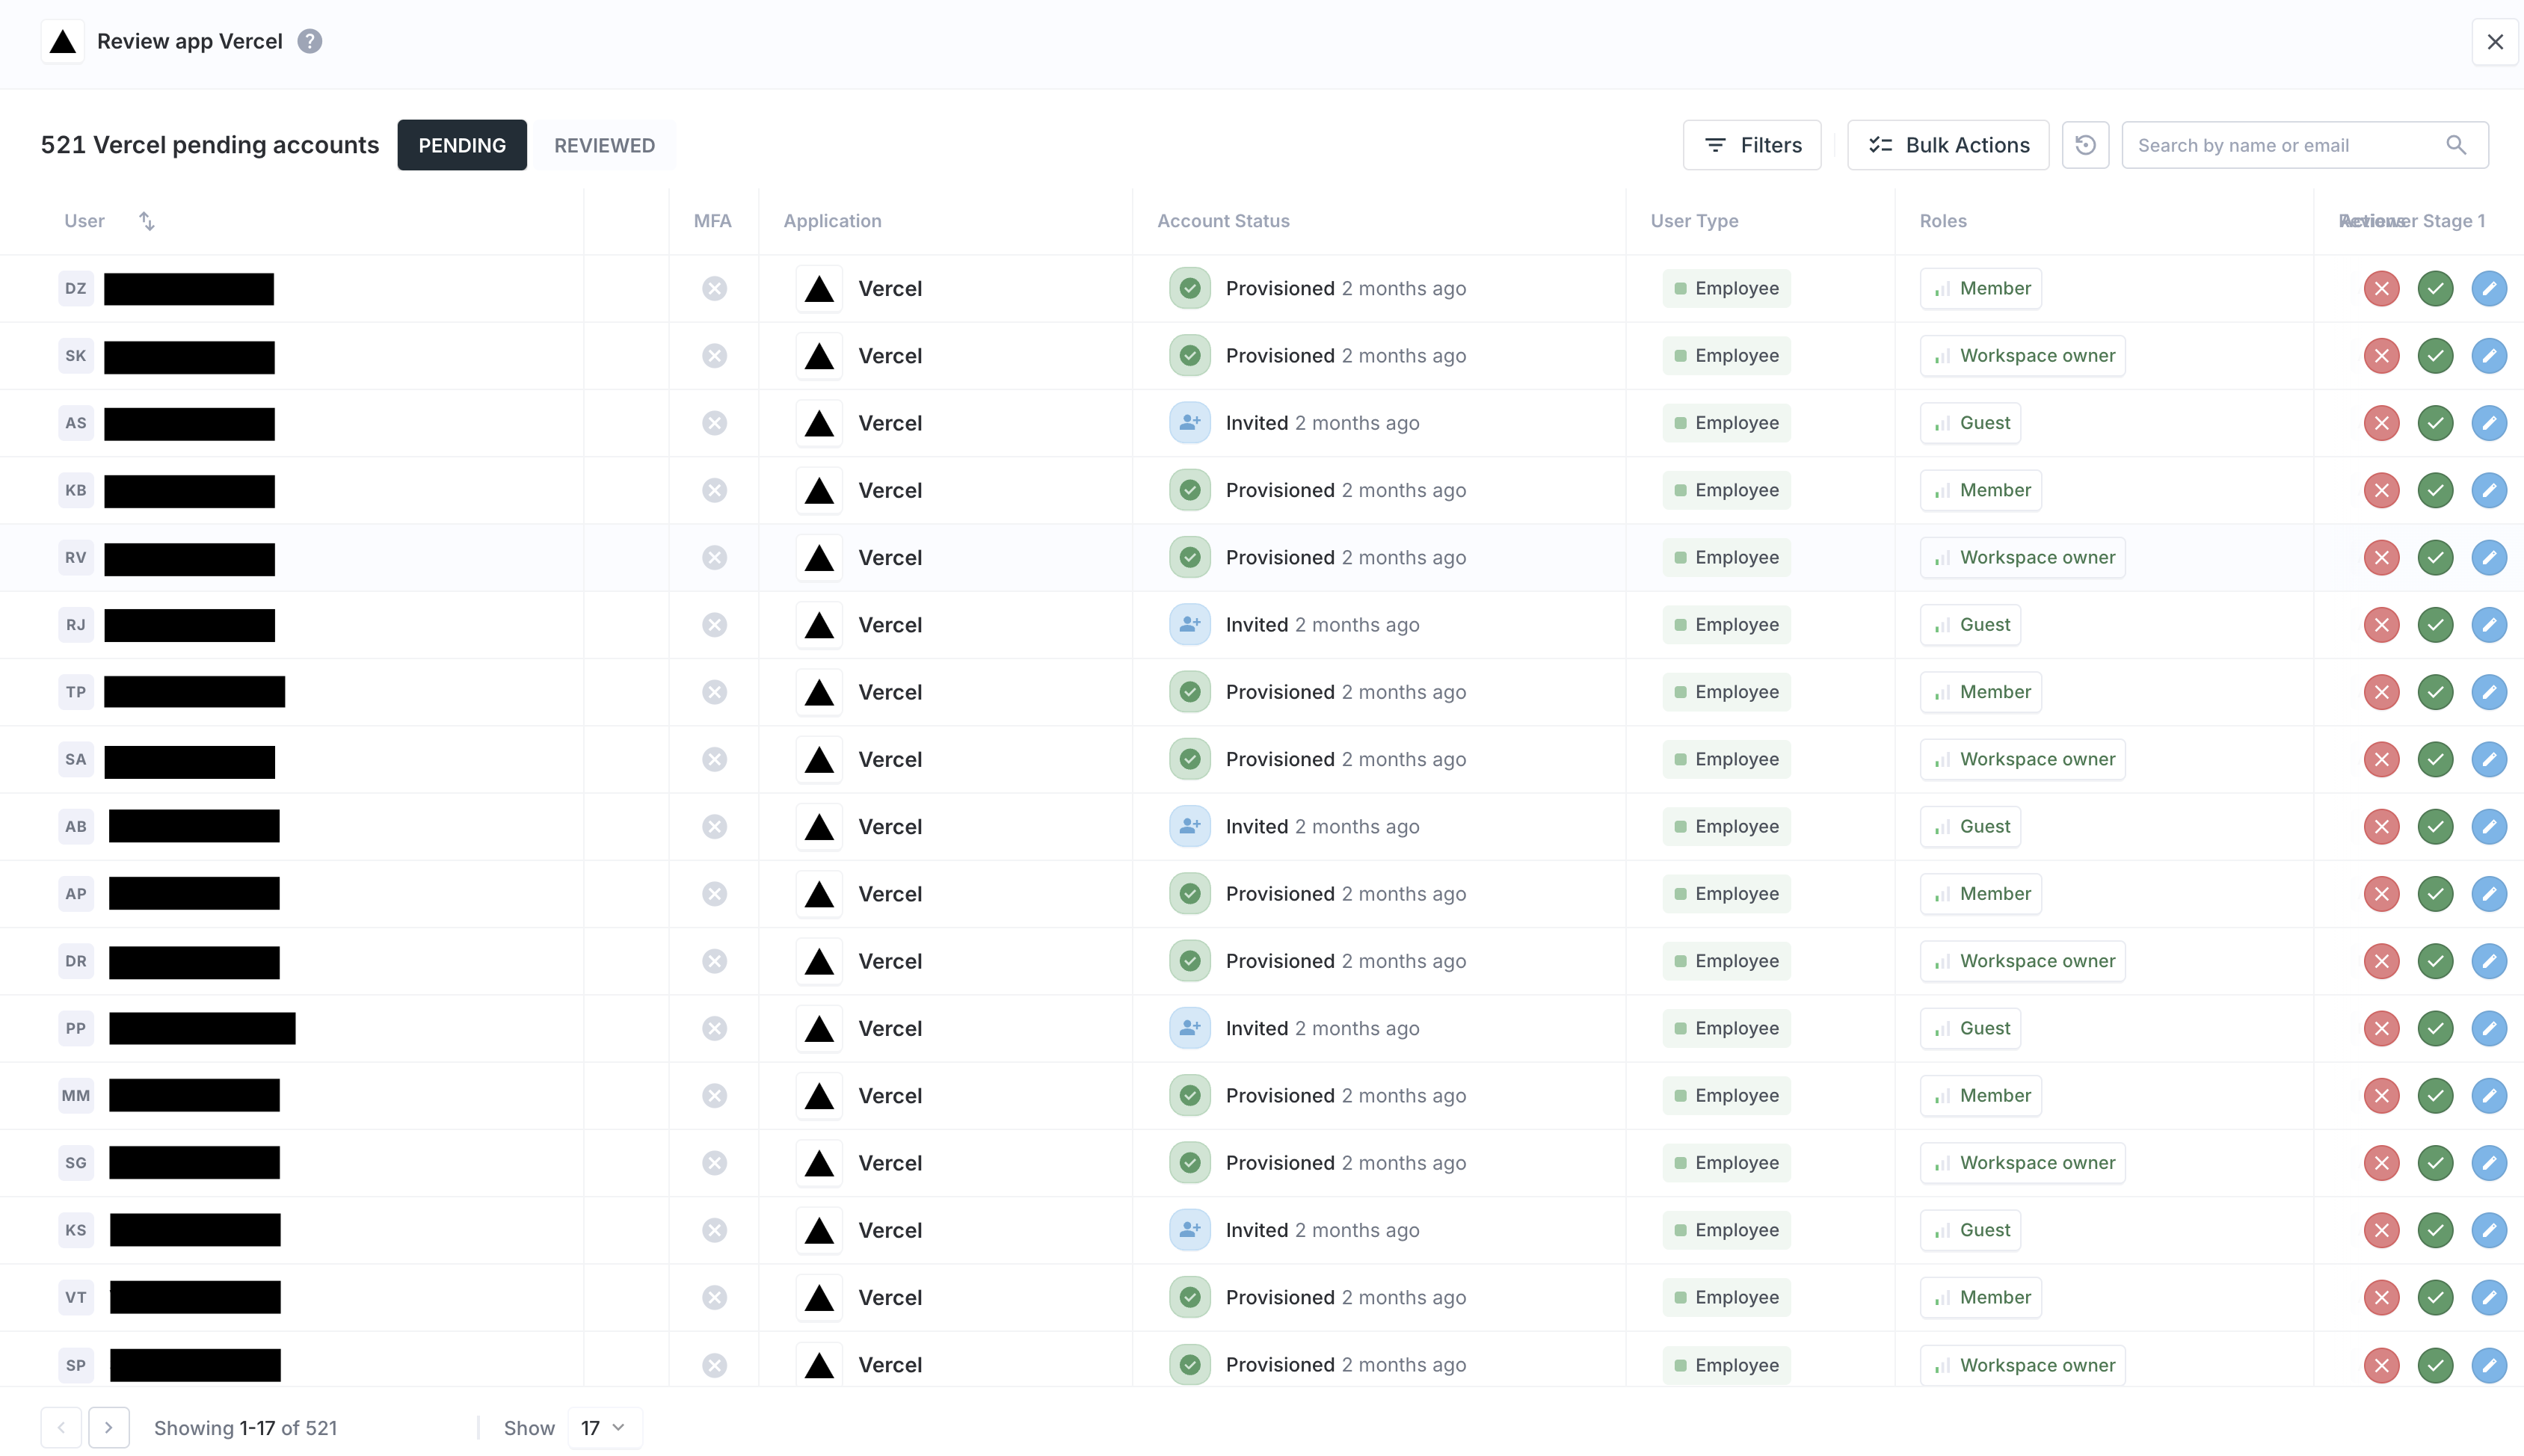2524x1456 pixels.
Task: Click the refresh history icon button
Action: (x=2085, y=145)
